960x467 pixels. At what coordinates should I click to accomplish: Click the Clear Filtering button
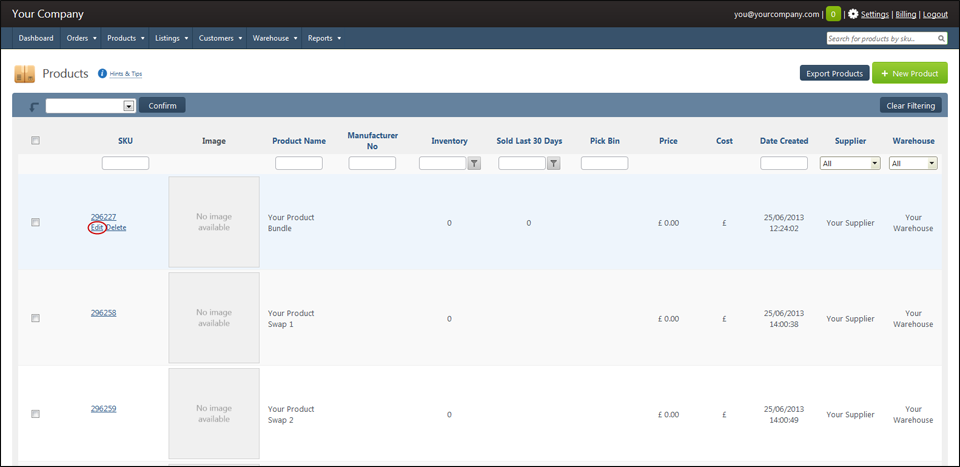point(911,106)
